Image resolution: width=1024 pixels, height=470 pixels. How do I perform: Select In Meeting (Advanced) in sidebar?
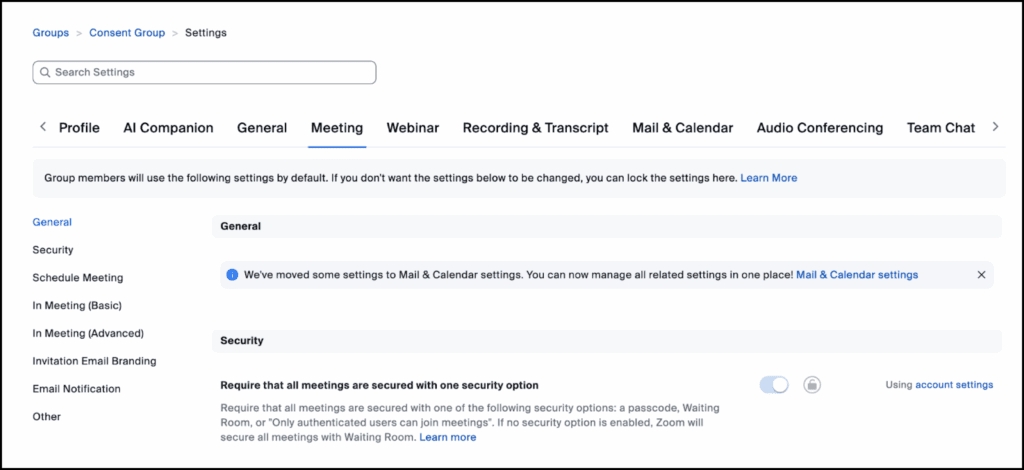(x=88, y=333)
